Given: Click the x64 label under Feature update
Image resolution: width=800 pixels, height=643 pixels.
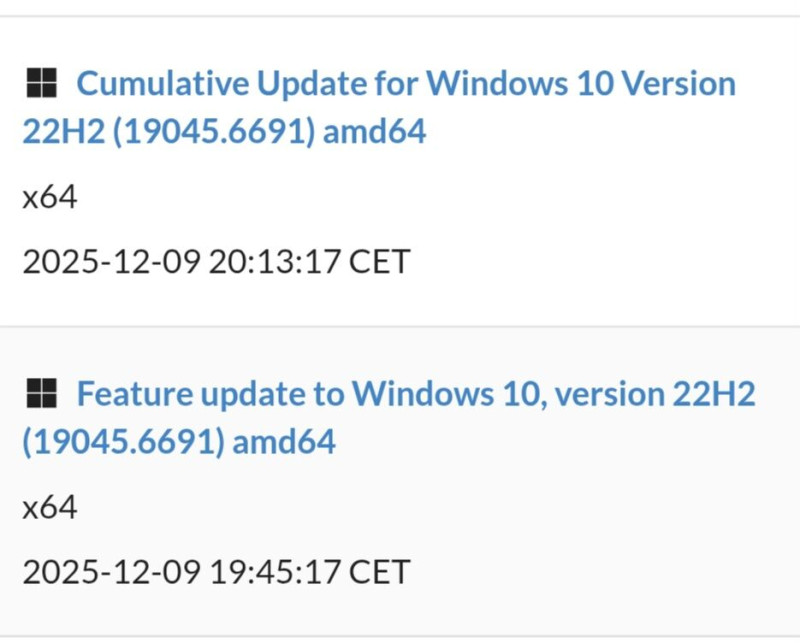Looking at the screenshot, I should tap(49, 508).
